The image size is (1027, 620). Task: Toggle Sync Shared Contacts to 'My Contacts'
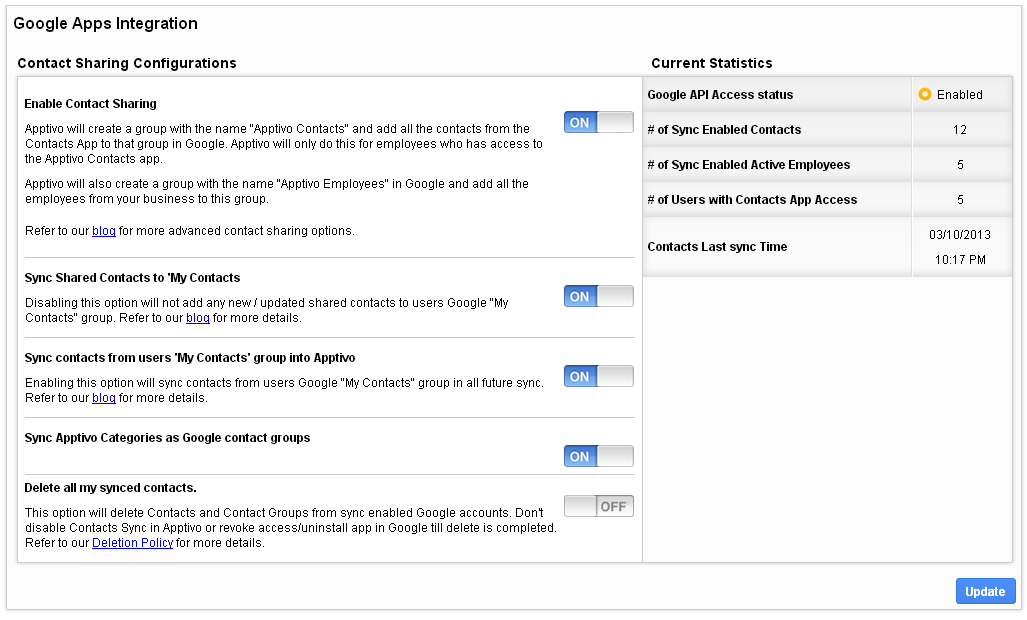tap(598, 296)
